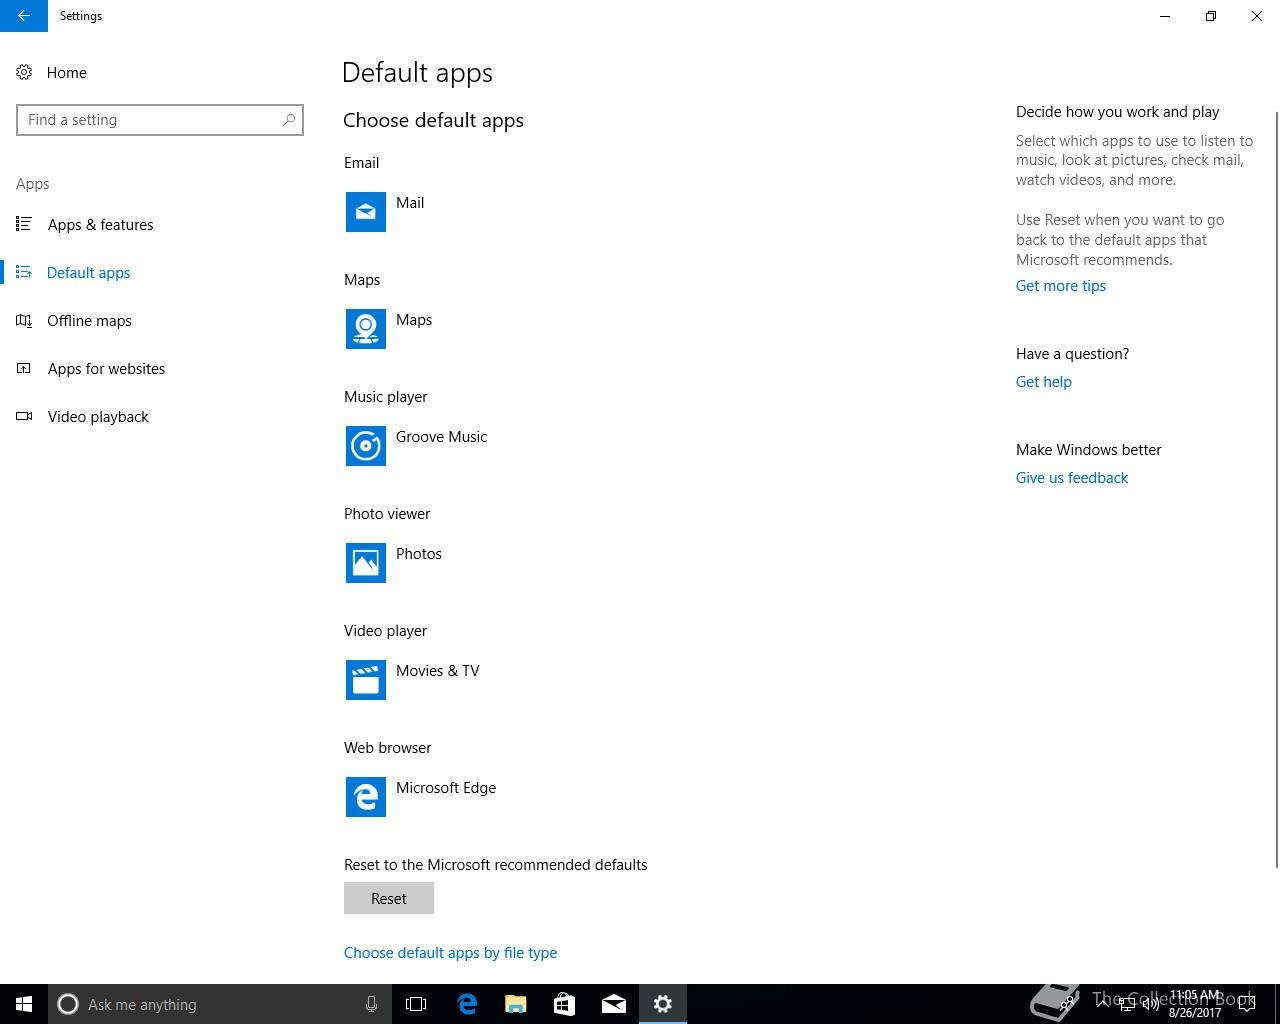Click the Cortana circle icon
Image resolution: width=1280 pixels, height=1024 pixels.
[x=68, y=1004]
